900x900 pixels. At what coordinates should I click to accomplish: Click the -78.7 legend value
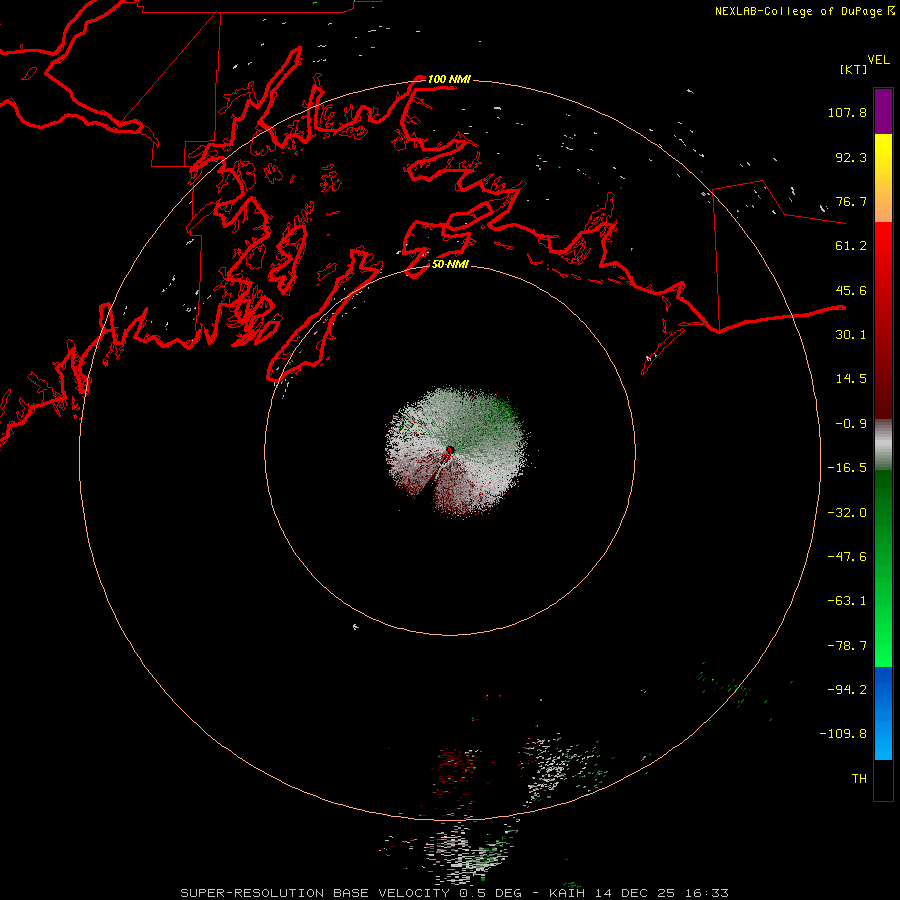[847, 646]
